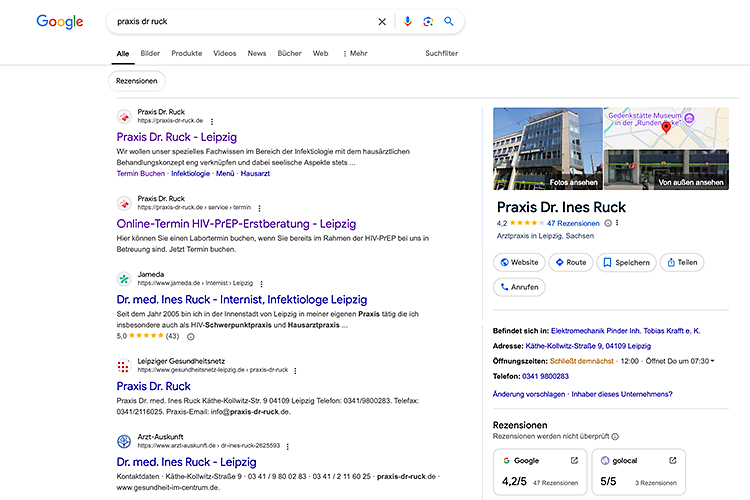Go to Google homepage via logo

[x=59, y=21]
